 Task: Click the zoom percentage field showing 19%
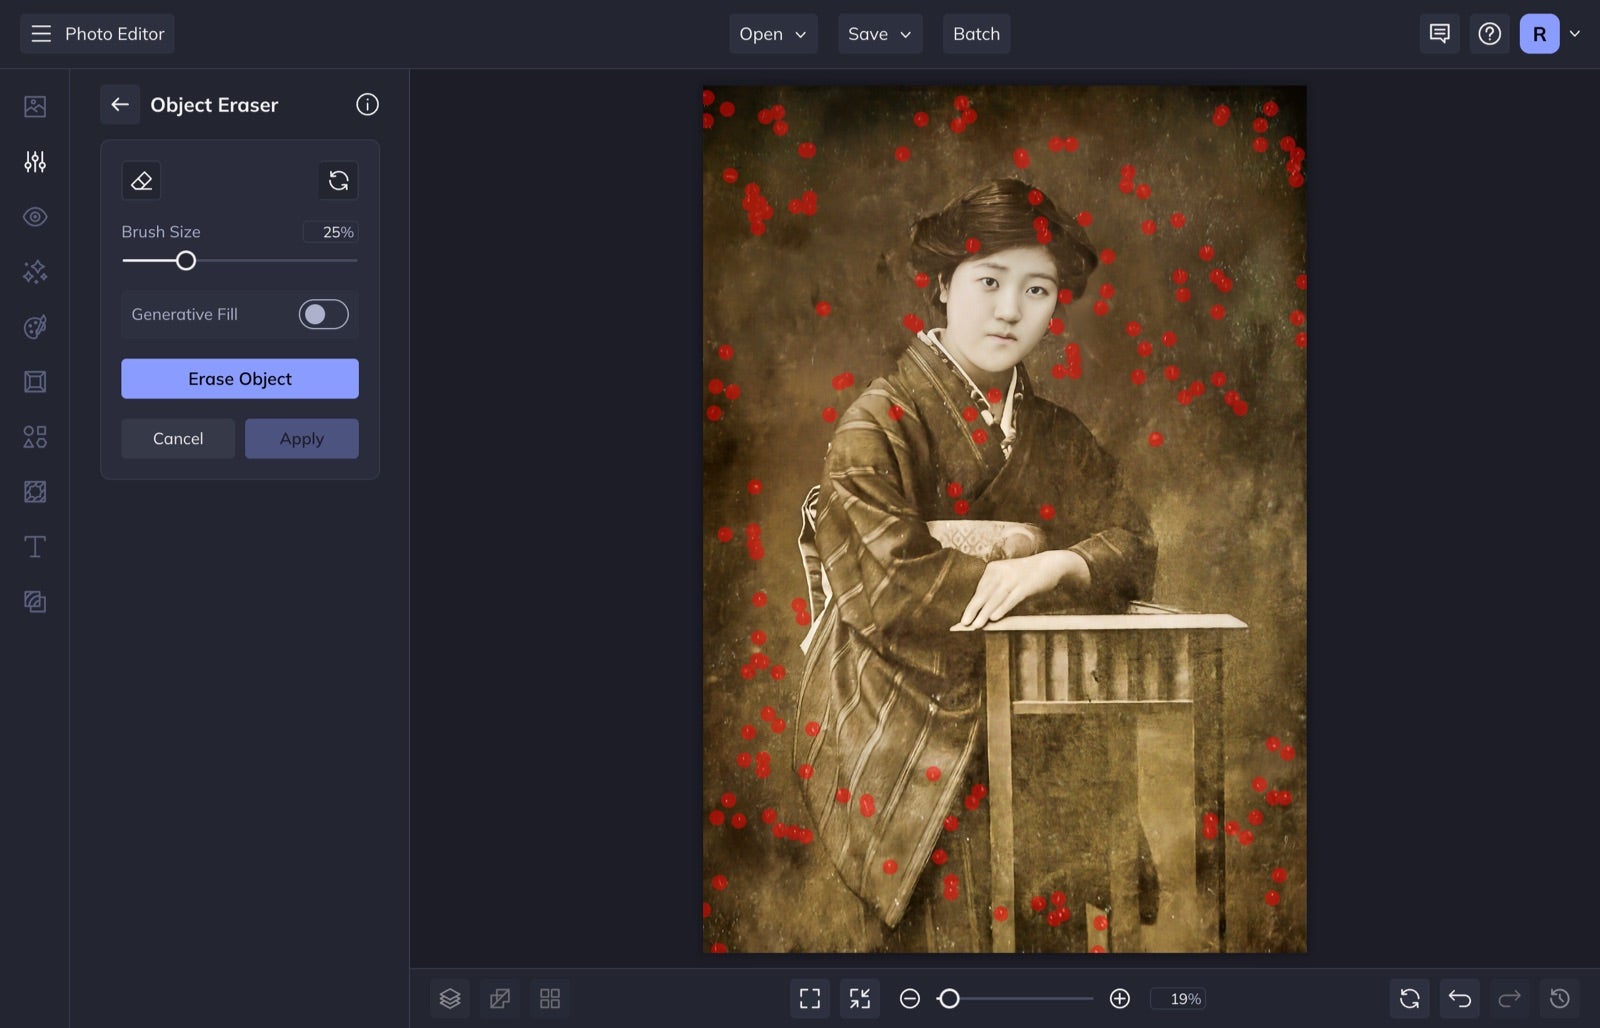1179,998
